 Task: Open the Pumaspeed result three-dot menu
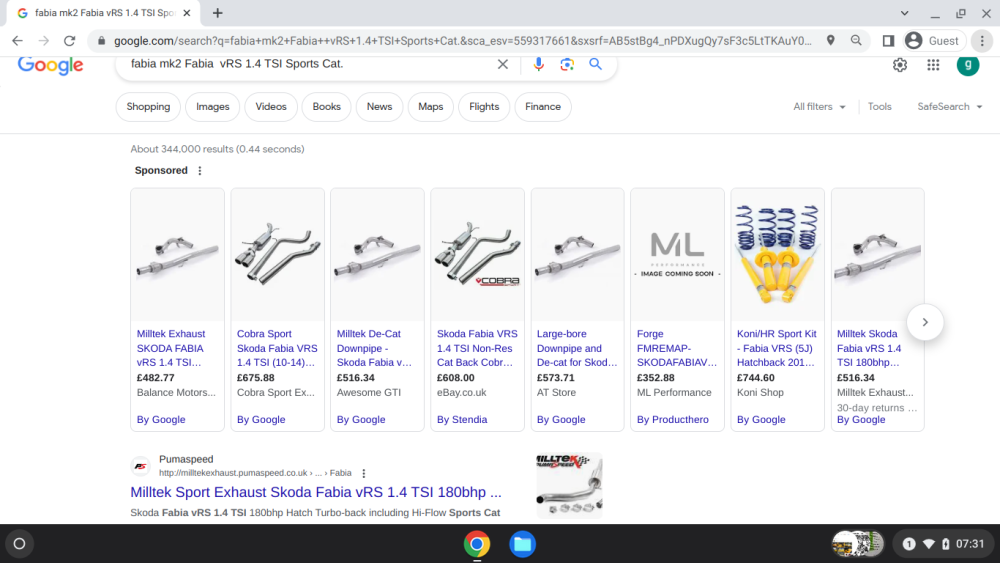click(364, 473)
